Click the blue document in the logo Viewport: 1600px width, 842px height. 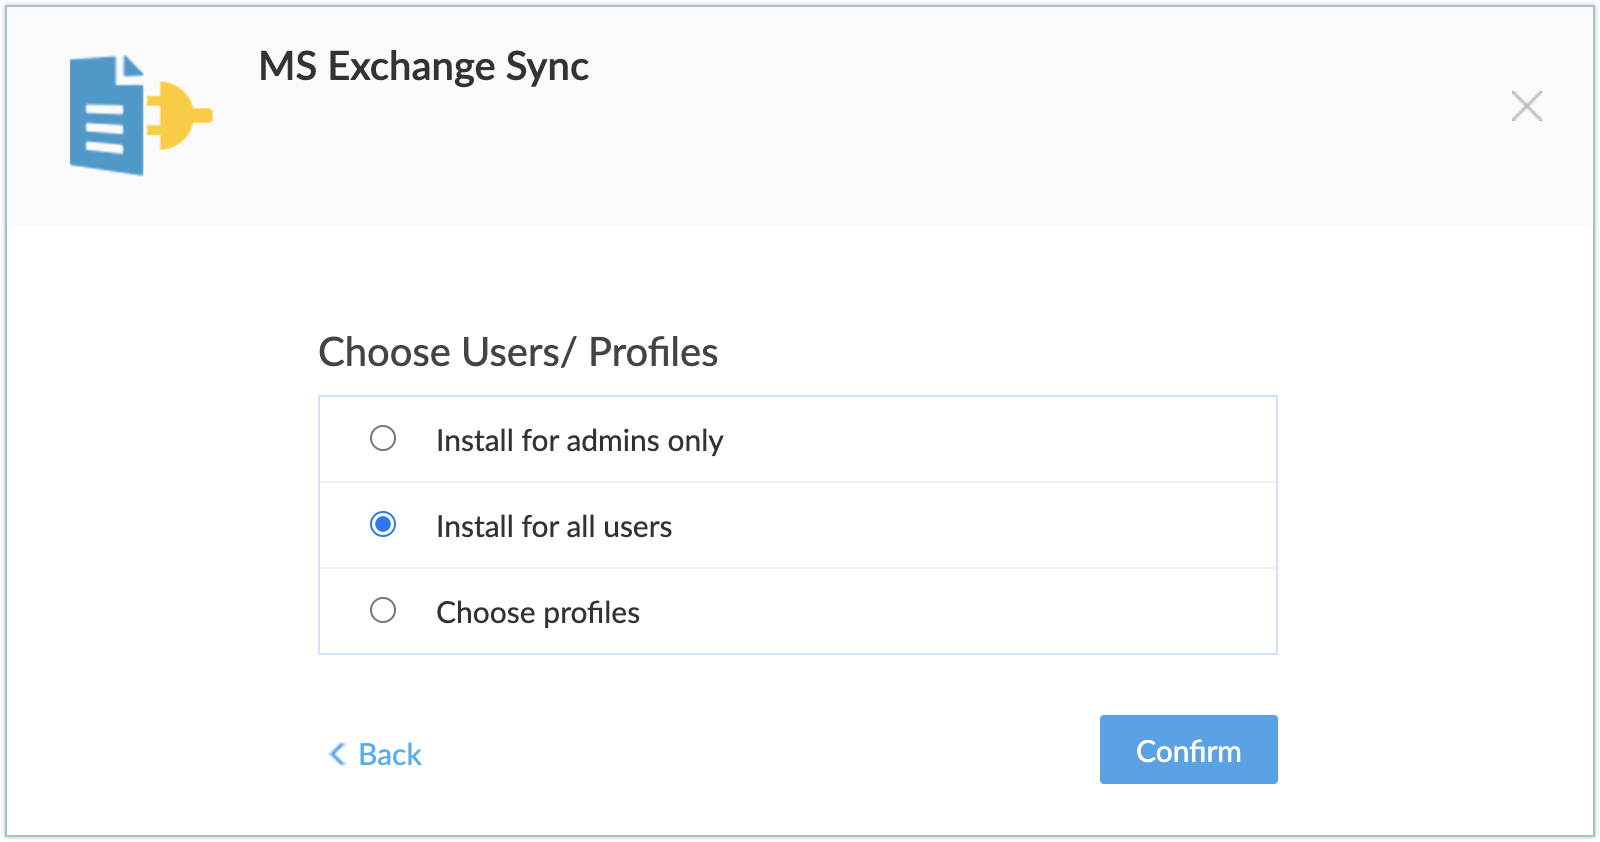point(105,118)
